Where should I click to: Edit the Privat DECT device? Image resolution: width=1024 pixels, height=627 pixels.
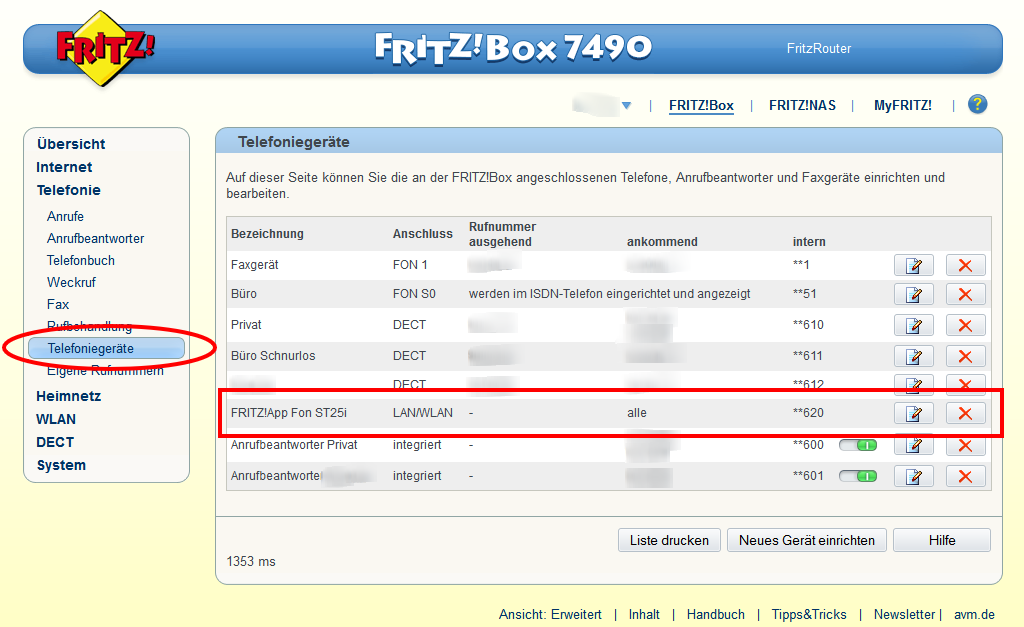(914, 325)
